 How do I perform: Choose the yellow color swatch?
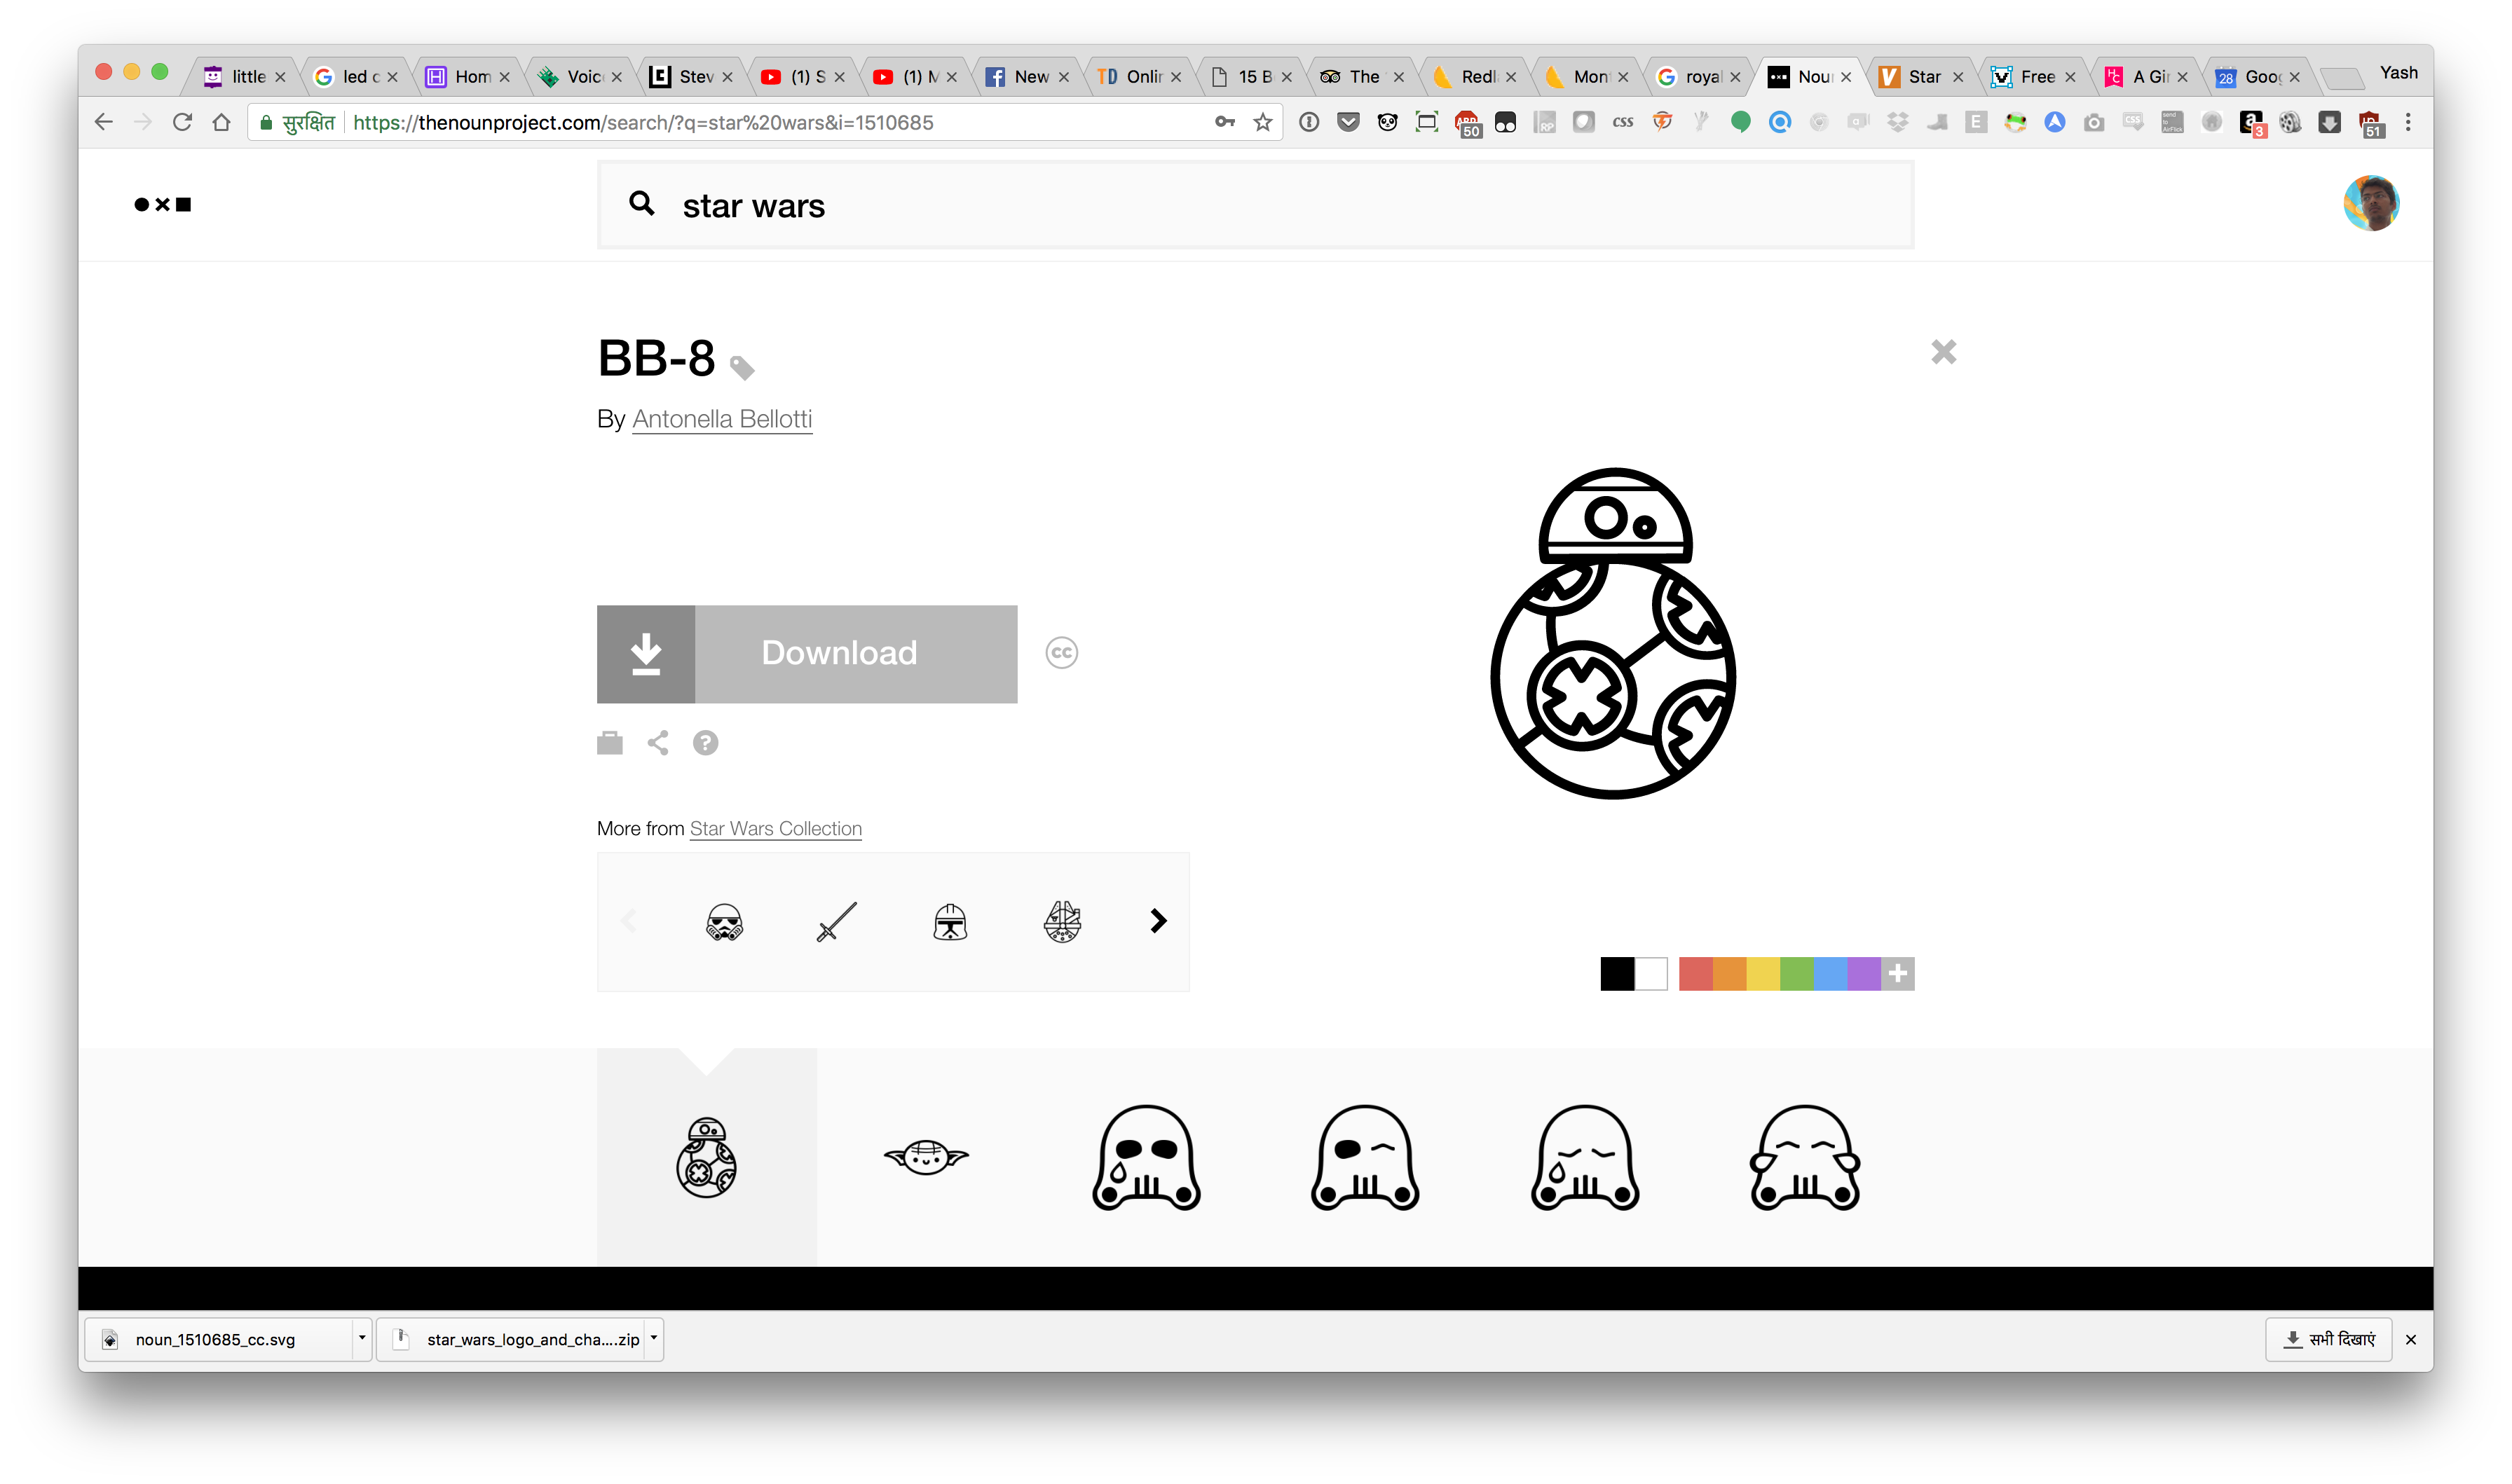click(1763, 973)
